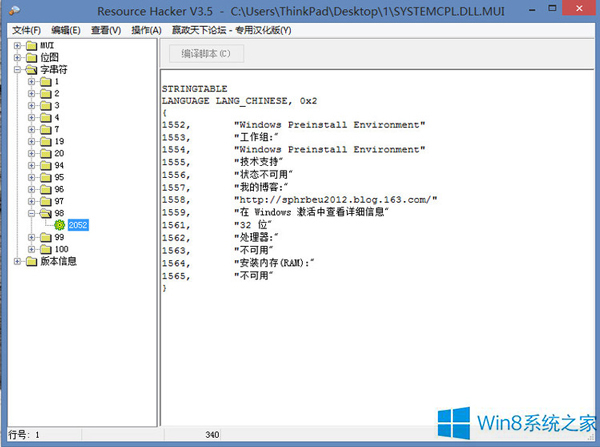Click the "工作组:" string on line 1553
This screenshot has height=447, width=600.
click(x=256, y=137)
